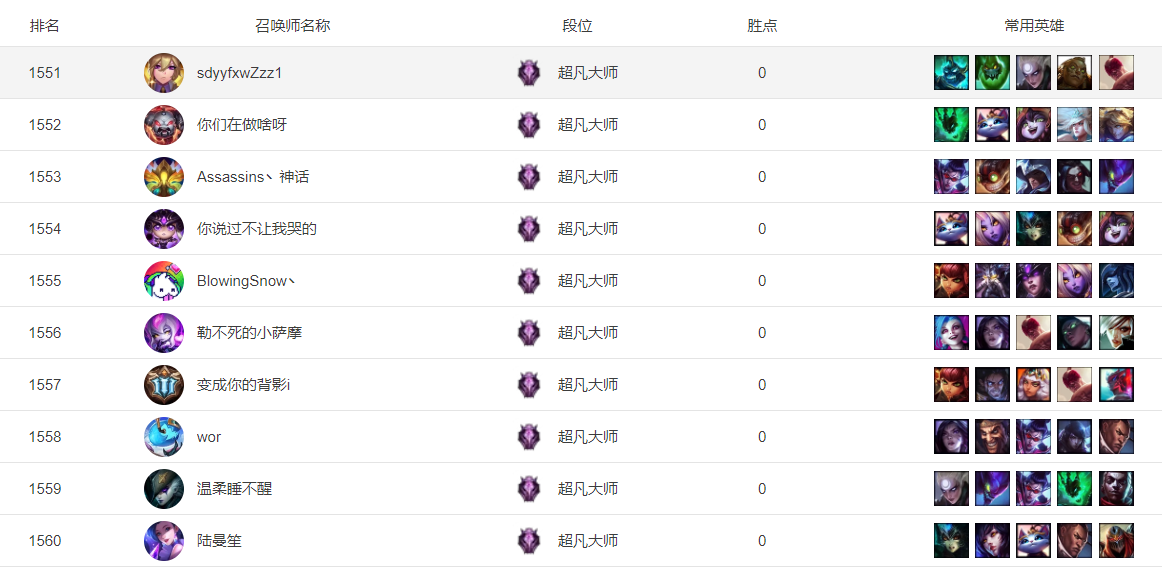Click the 段位 column header
This screenshot has width=1162, height=581.
point(577,26)
